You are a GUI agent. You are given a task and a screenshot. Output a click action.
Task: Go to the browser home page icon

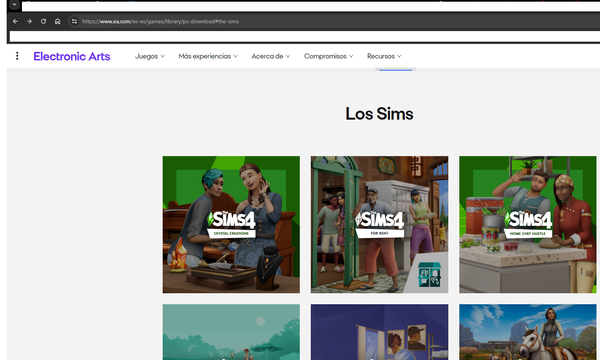tap(57, 21)
